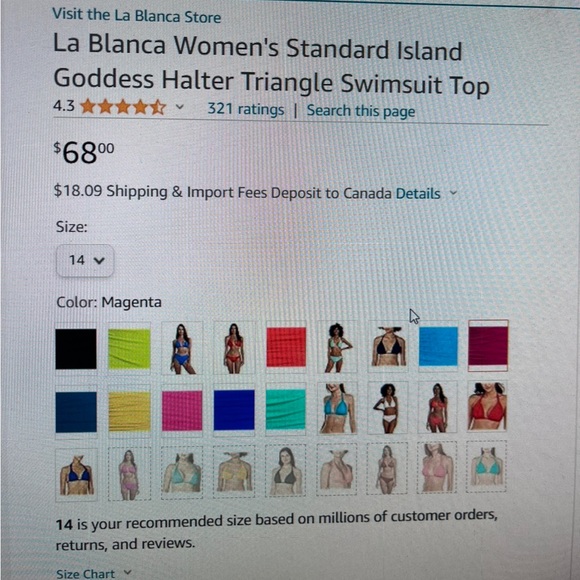Select the blue bikini model thumbnail in first row
Screen dimensions: 580x580
pyautogui.click(x=182, y=348)
